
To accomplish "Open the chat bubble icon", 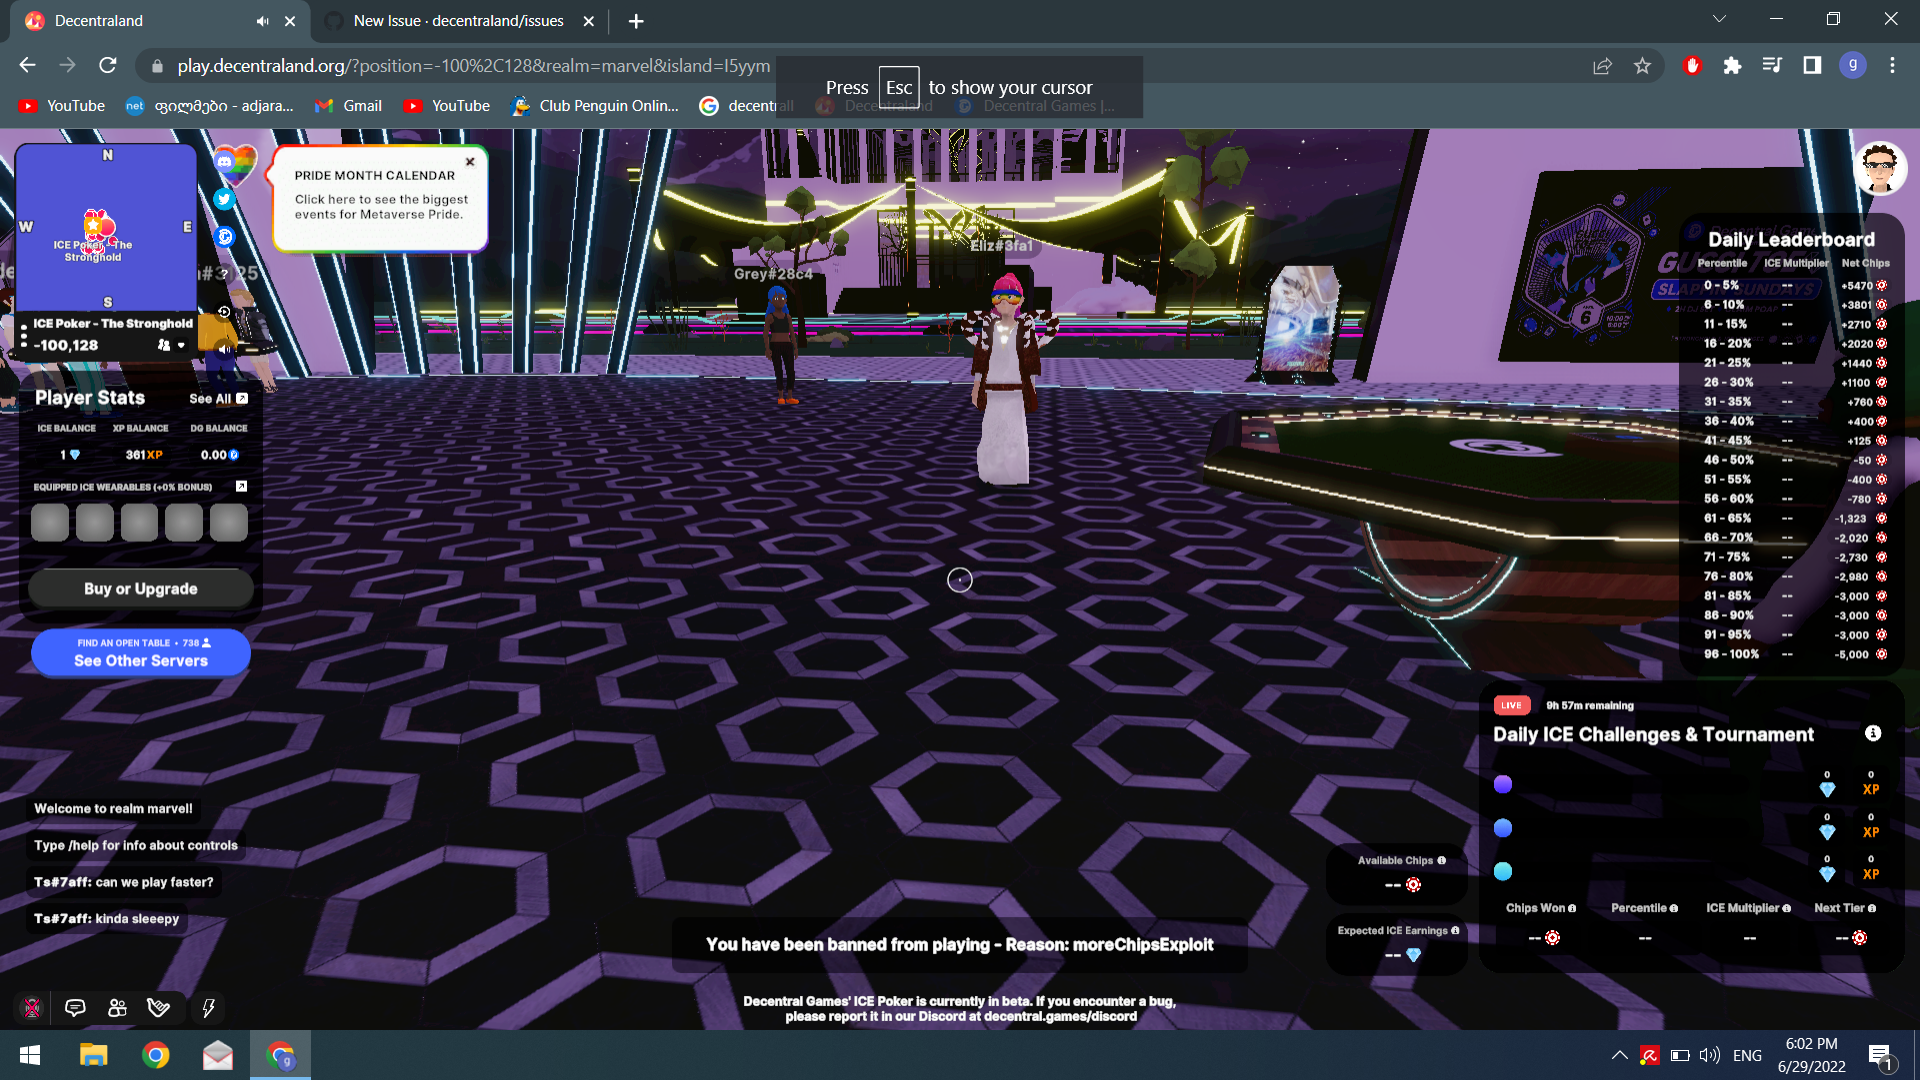I will click(75, 1008).
